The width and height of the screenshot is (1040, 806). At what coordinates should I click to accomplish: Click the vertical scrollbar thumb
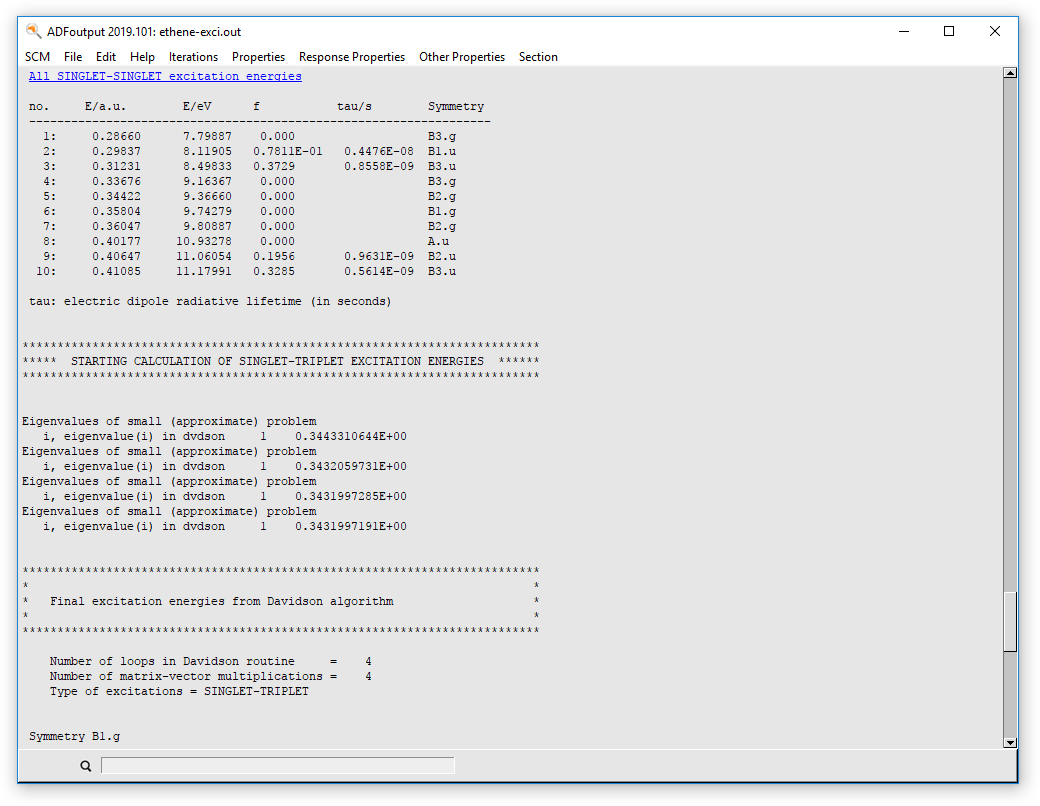(1010, 622)
